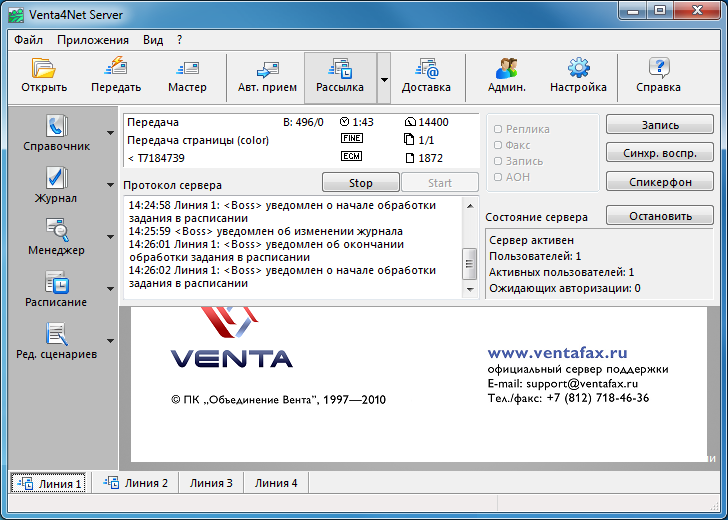Click the pages icon beside 1/1

click(409, 139)
